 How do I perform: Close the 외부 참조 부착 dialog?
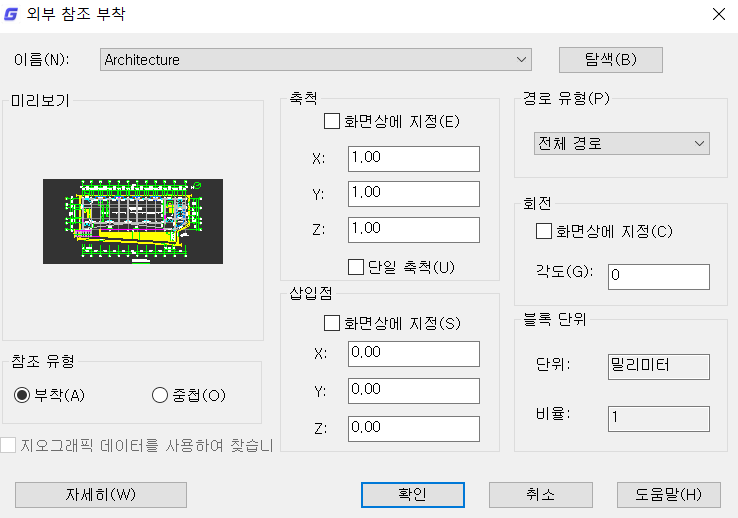coord(719,14)
